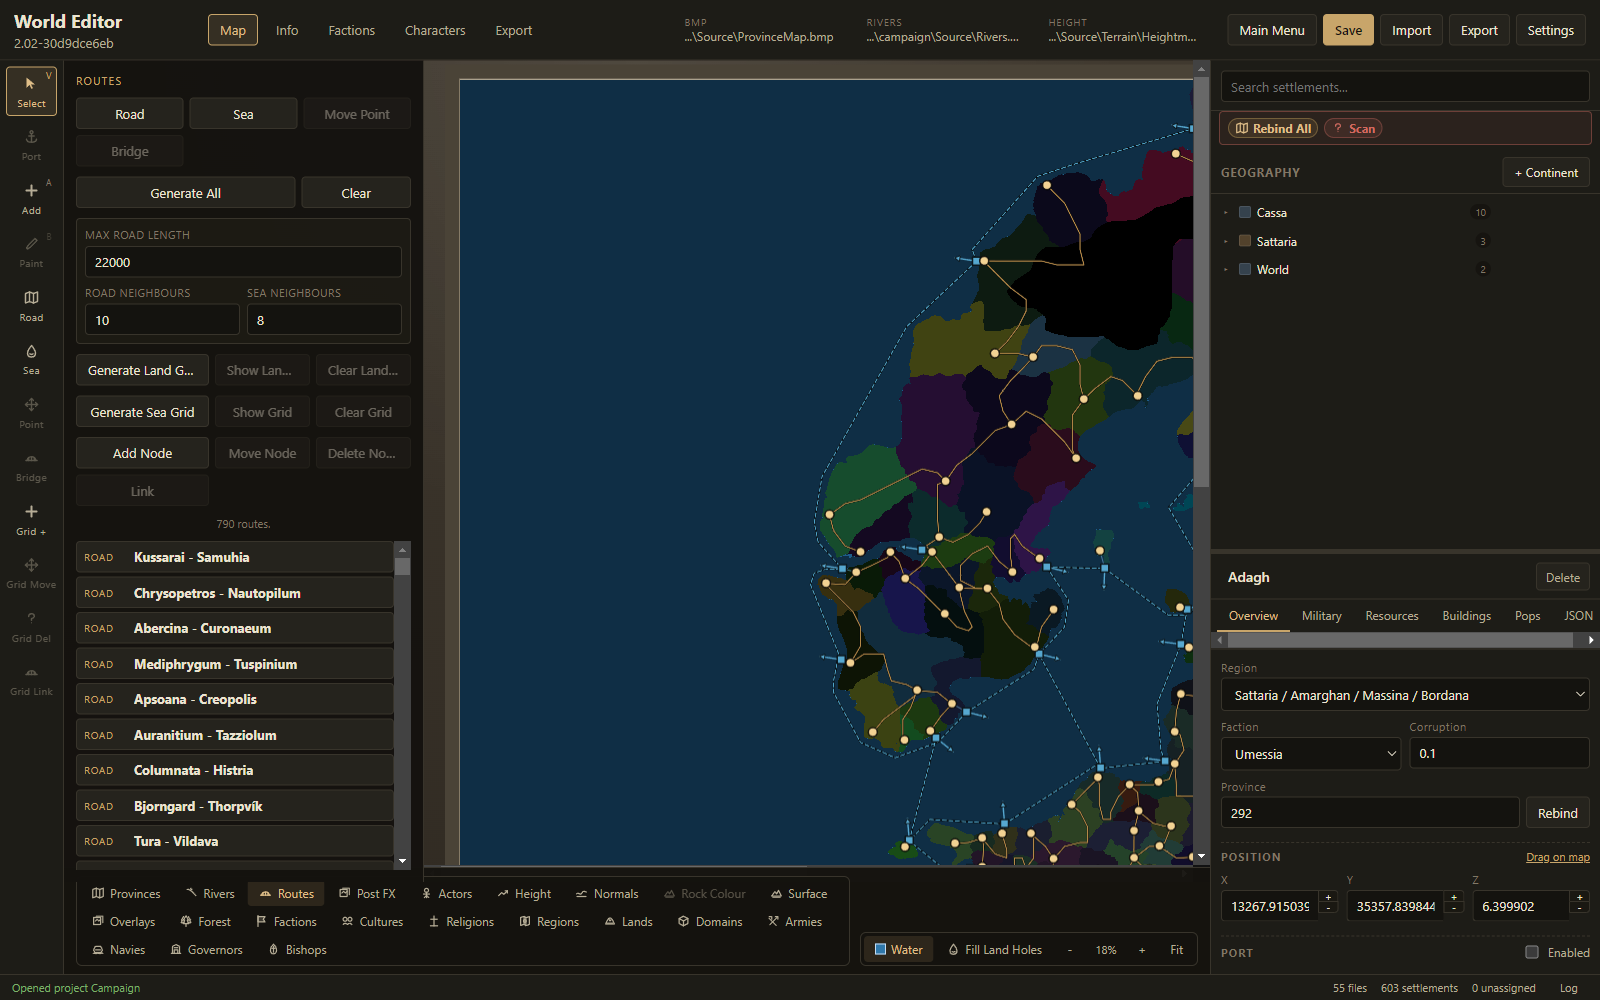This screenshot has height=1000, width=1600.
Task: Increment the X position stepper
Action: pyautogui.click(x=1328, y=898)
